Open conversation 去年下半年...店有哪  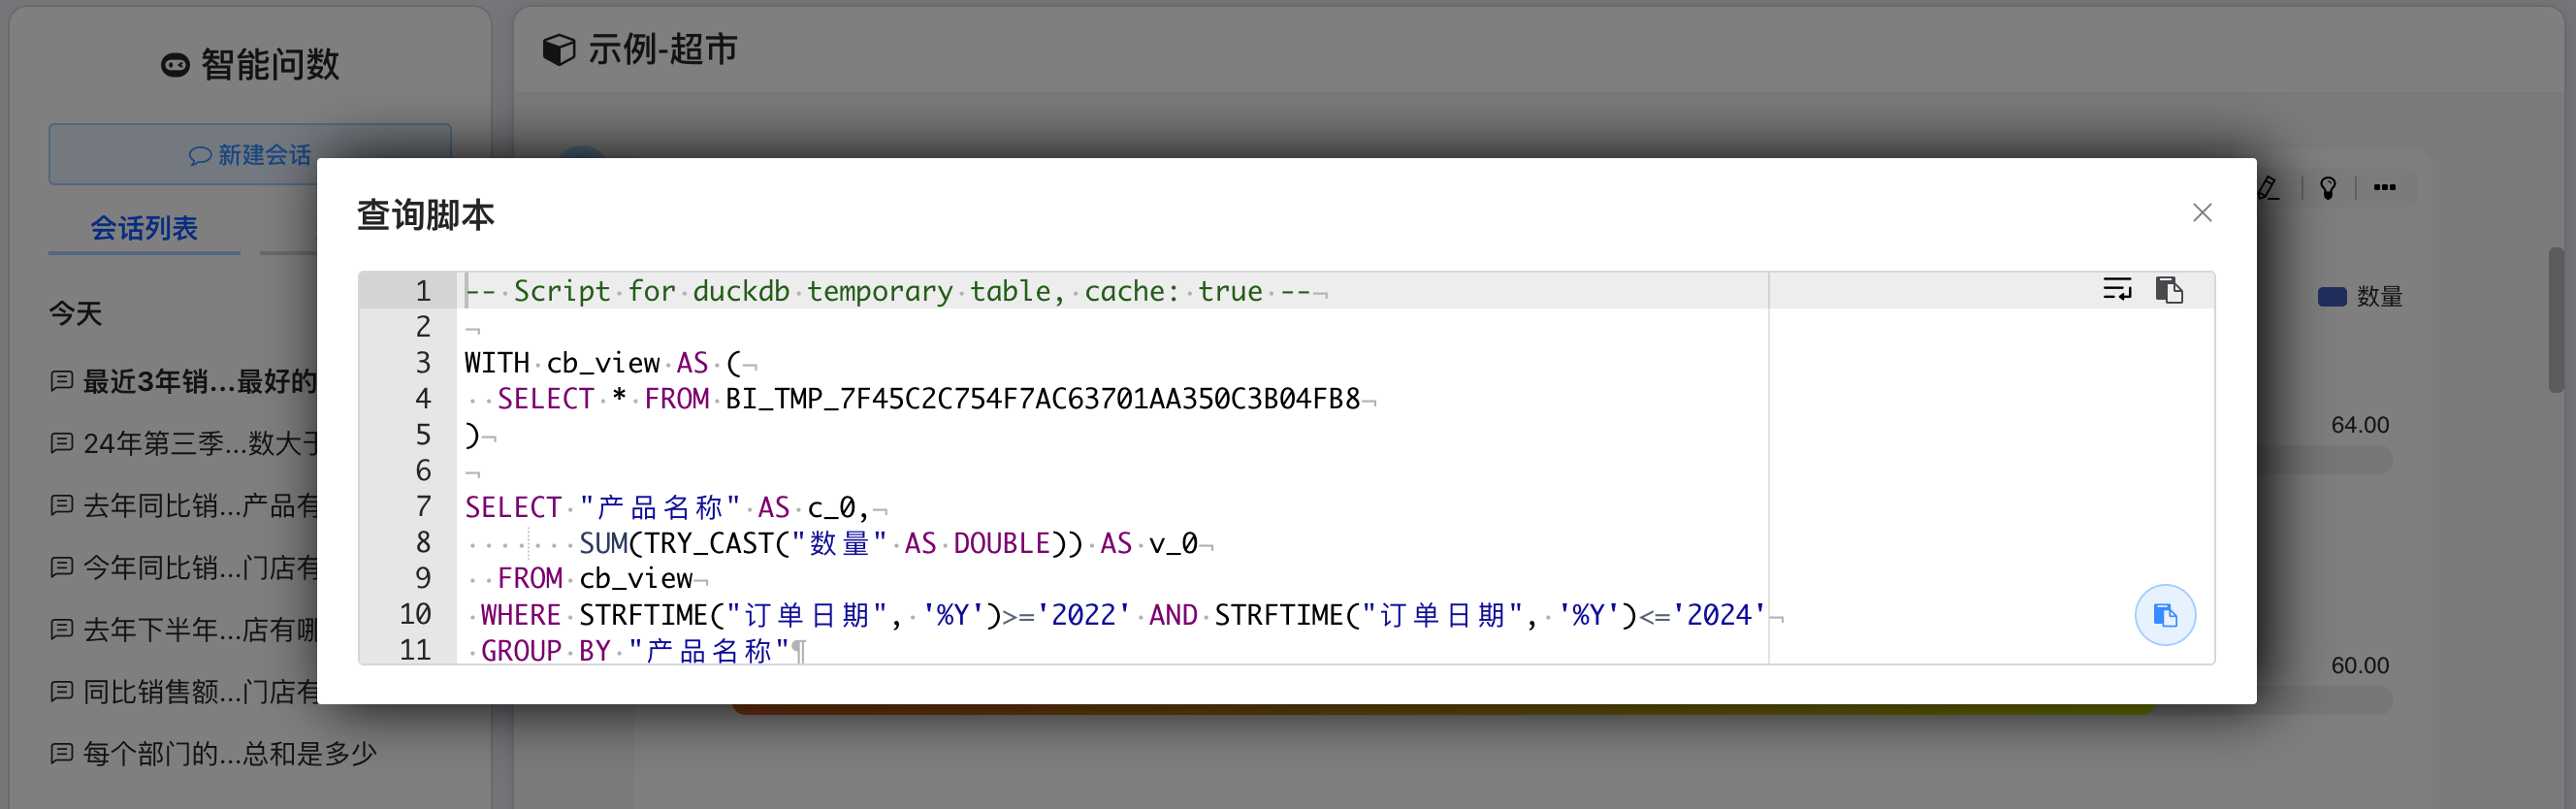[184, 629]
